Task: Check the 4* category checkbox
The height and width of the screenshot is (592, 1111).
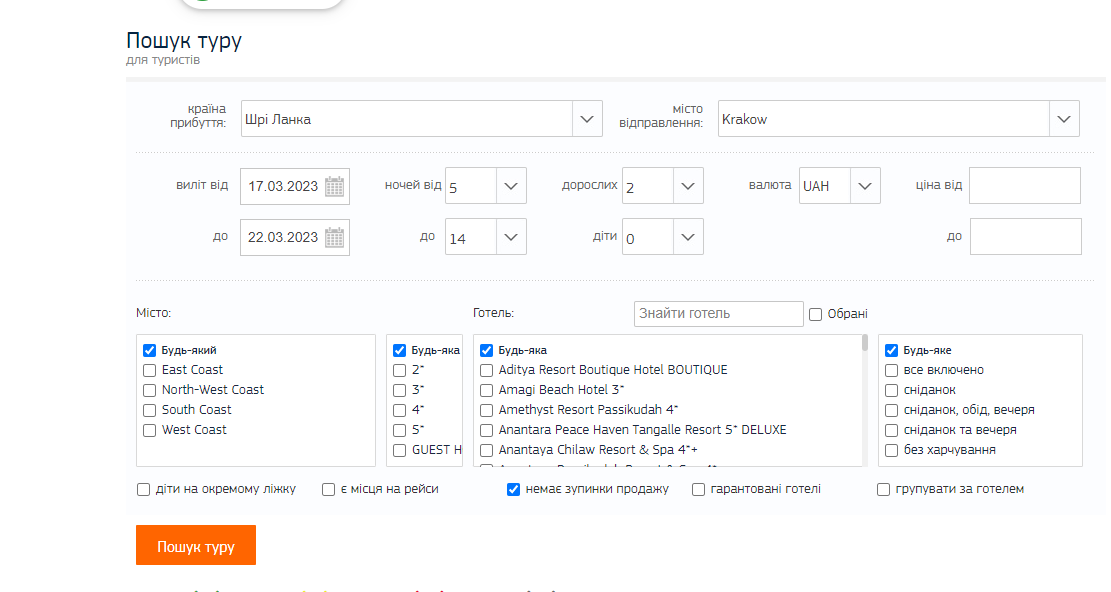Action: coord(400,410)
